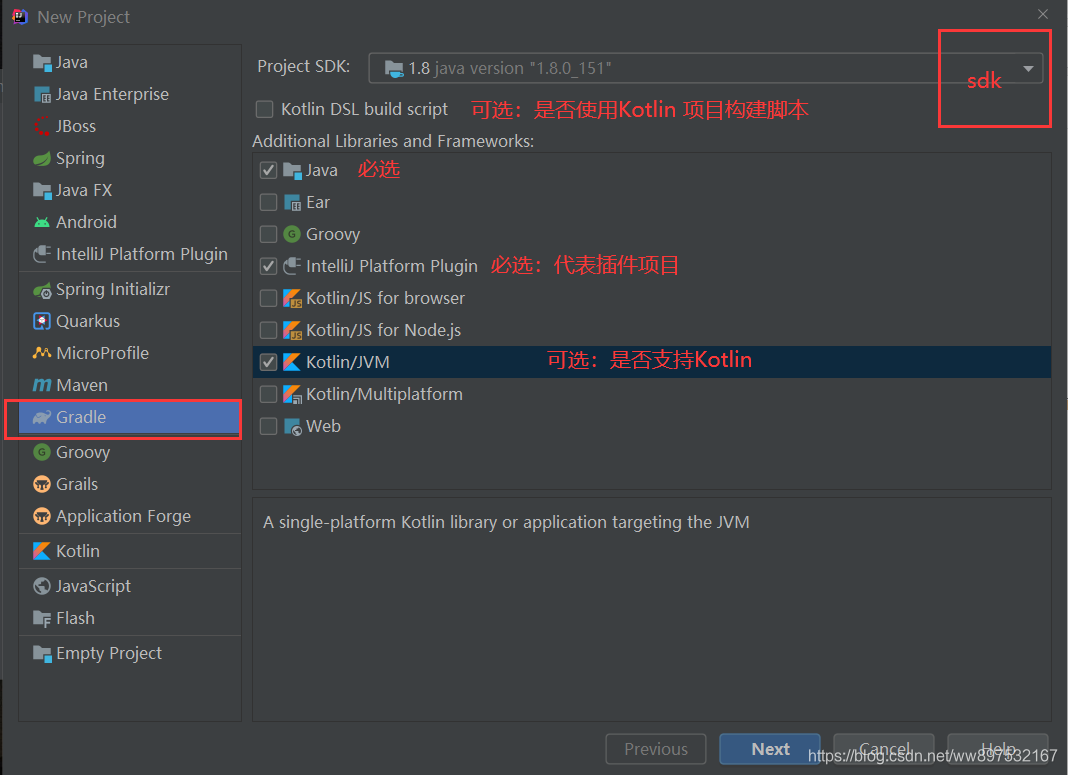Viewport: 1068px width, 775px height.
Task: Click the JavaScript globe icon
Action: (x=42, y=586)
